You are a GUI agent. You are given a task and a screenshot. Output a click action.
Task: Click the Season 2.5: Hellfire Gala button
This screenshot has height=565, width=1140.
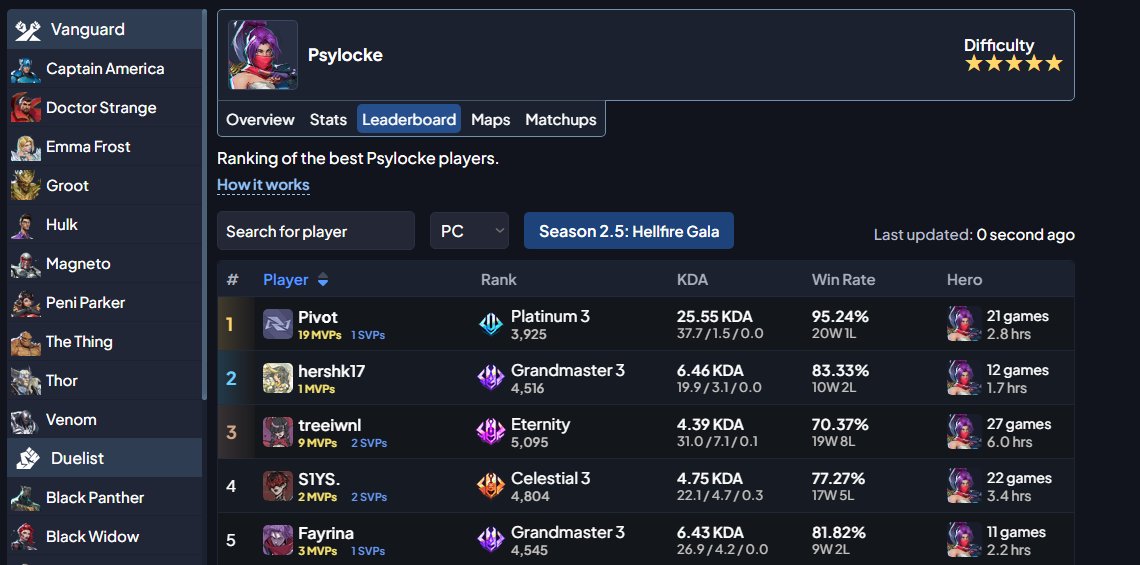click(x=629, y=231)
